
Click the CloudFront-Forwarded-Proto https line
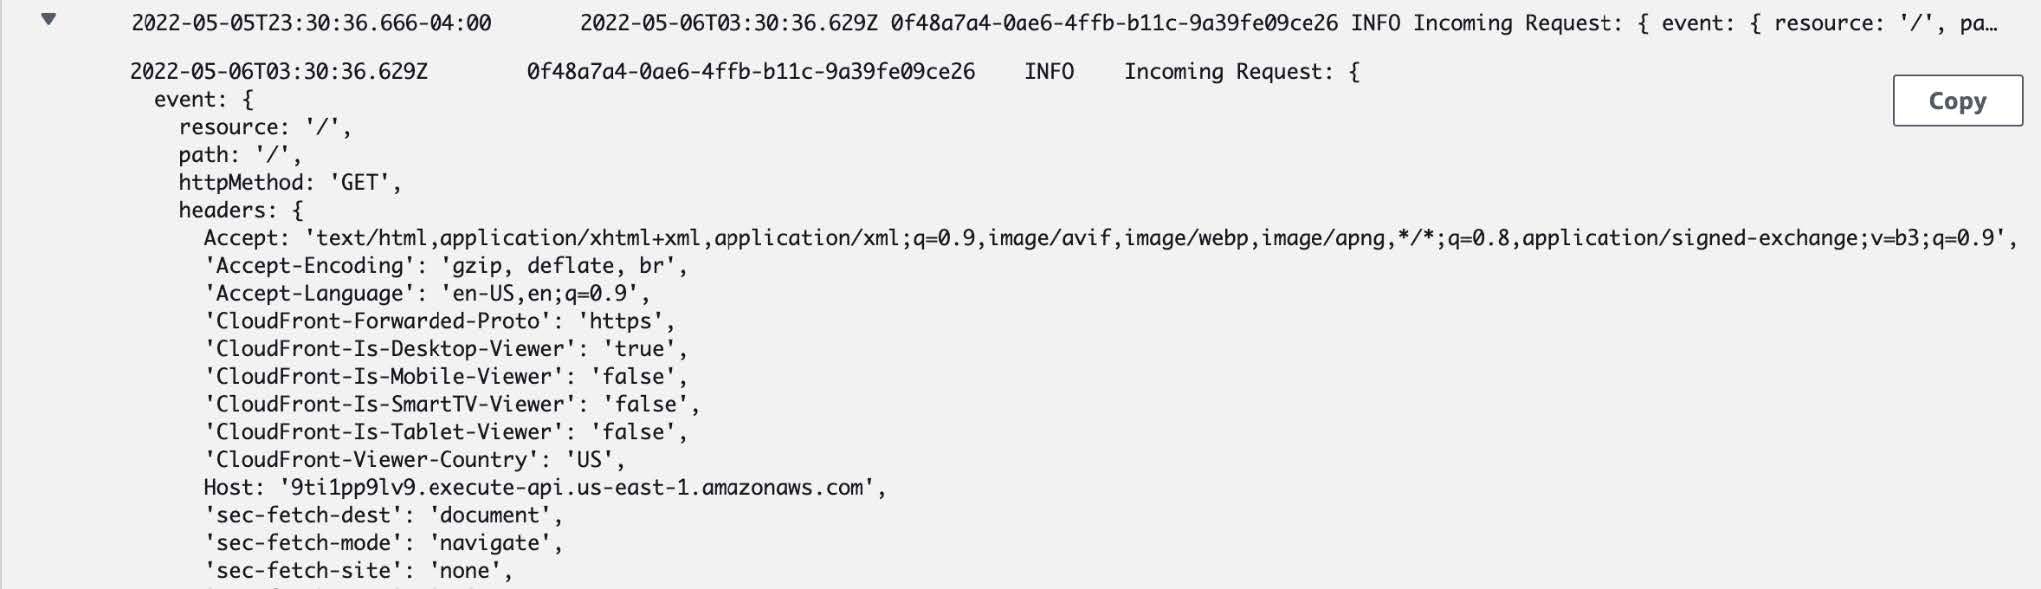click(440, 321)
